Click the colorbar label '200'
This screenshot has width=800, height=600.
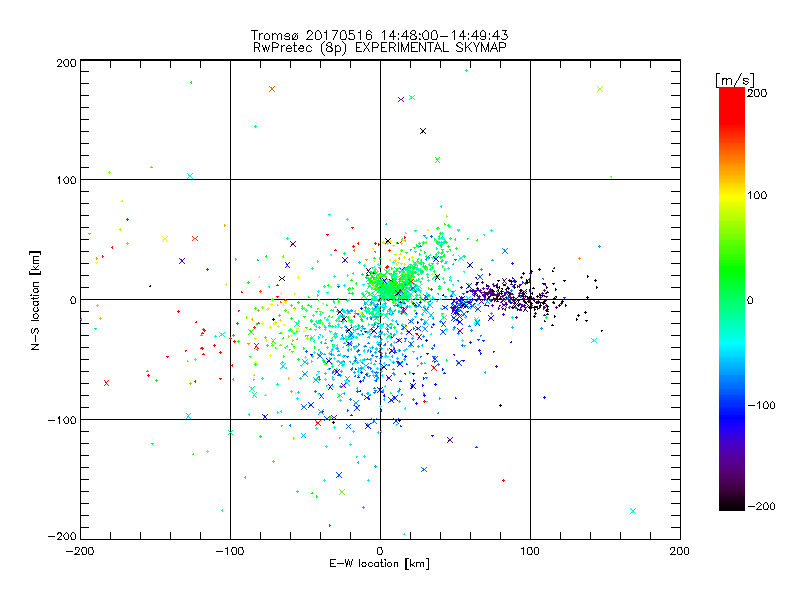(757, 93)
